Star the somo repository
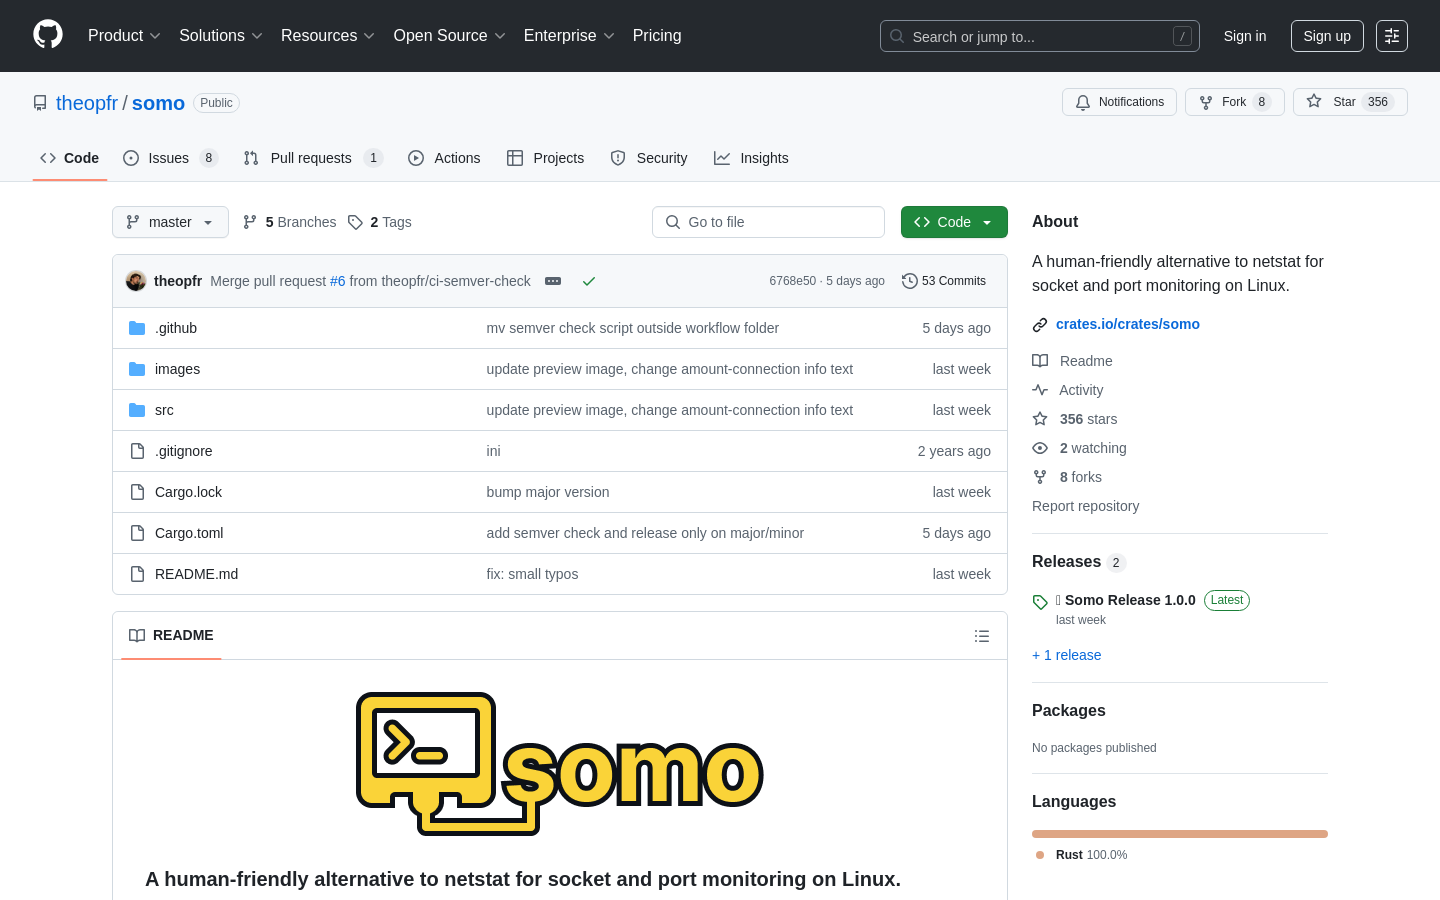The image size is (1440, 900). 1350,102
